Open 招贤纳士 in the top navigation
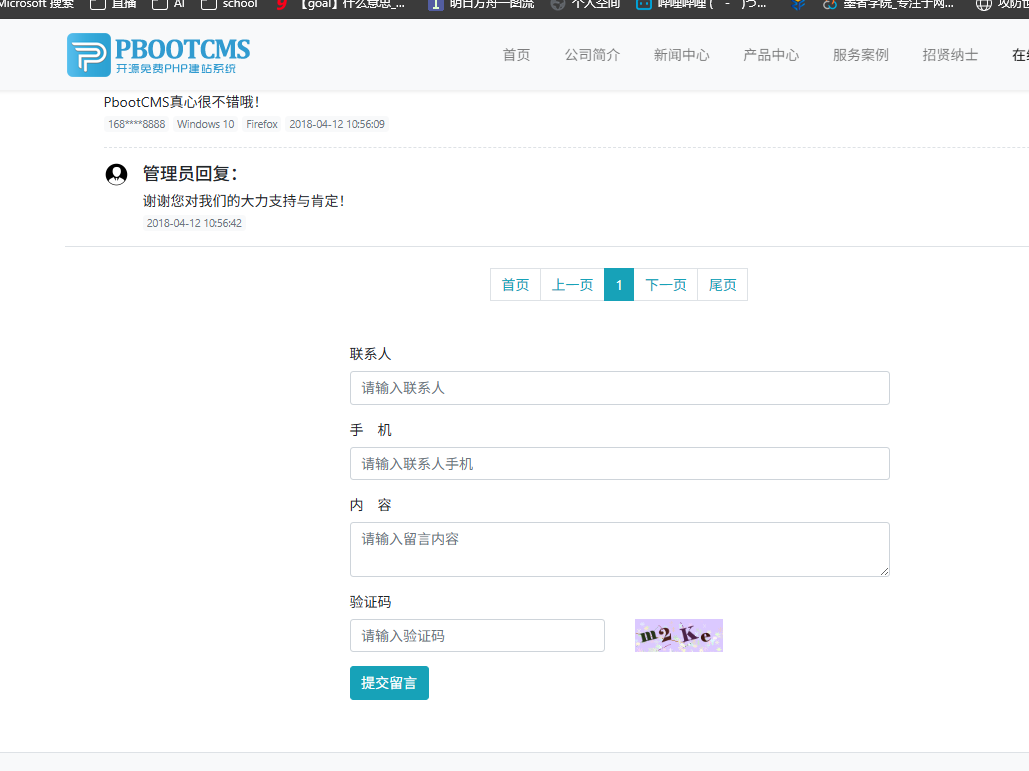Image resolution: width=1029 pixels, height=771 pixels. click(x=950, y=55)
